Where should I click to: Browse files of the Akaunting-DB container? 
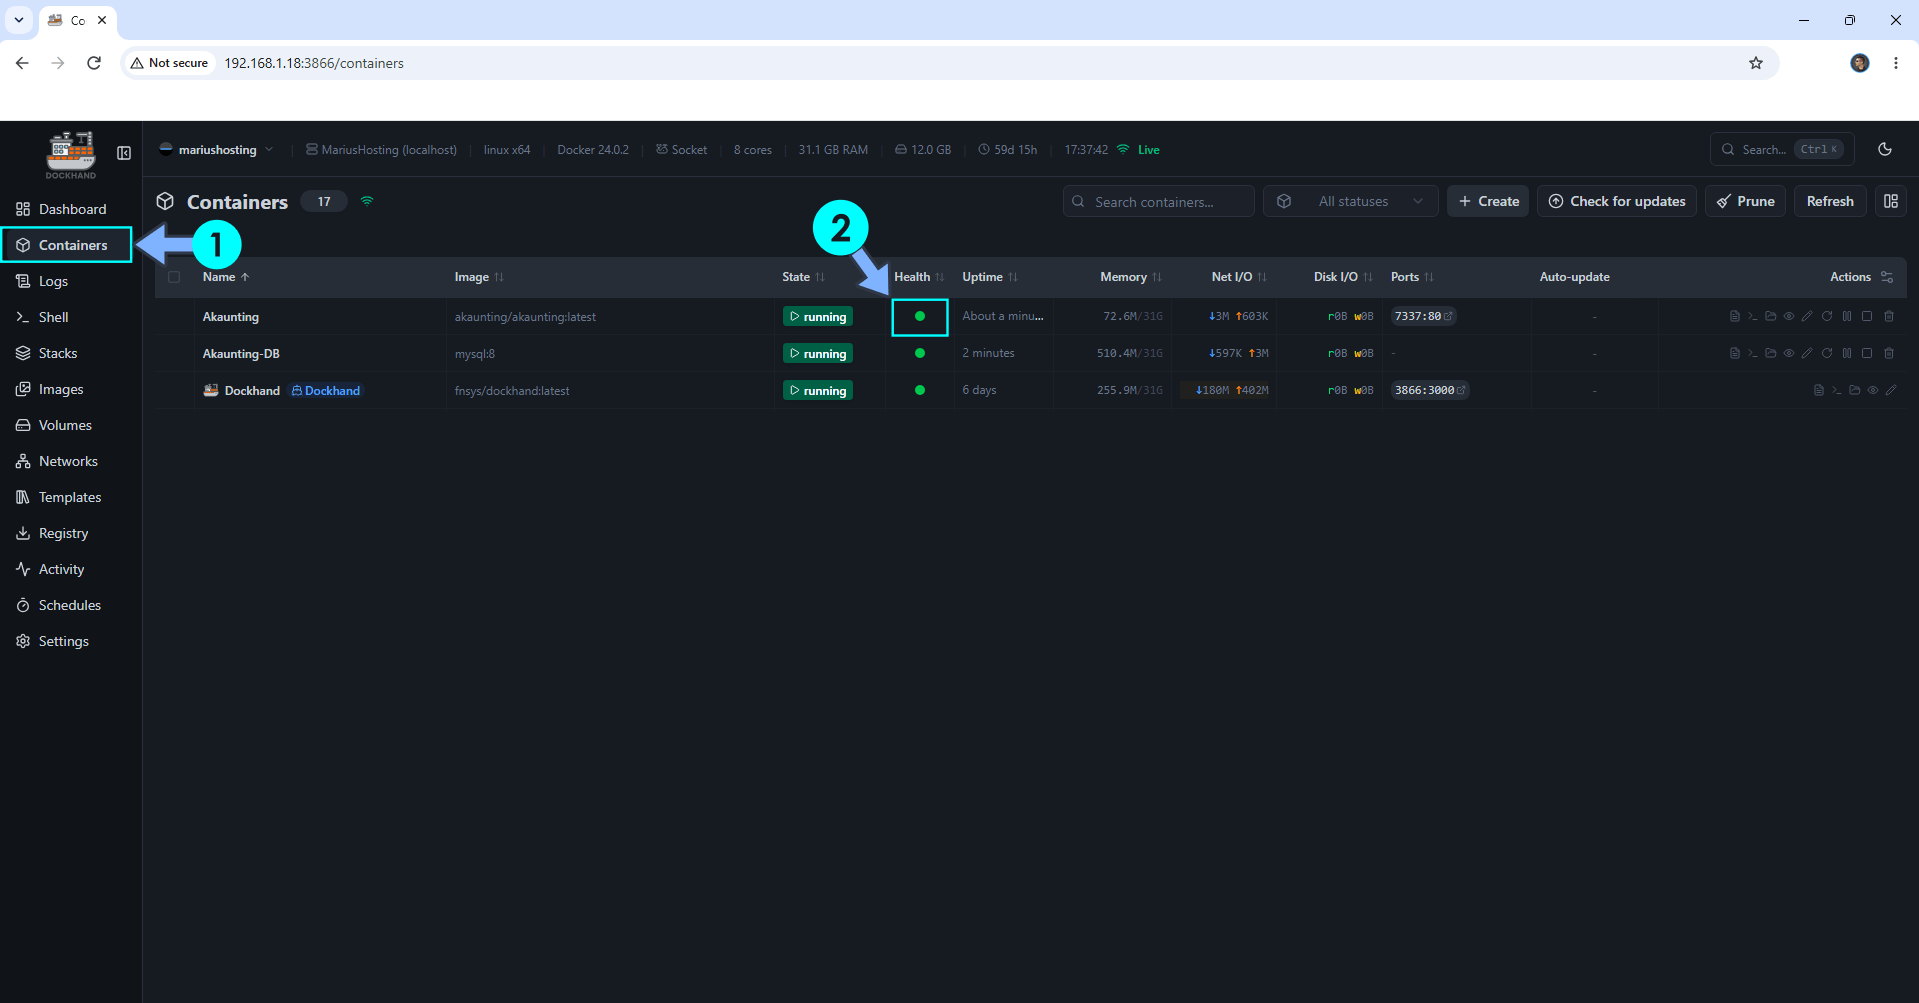[x=1770, y=353]
